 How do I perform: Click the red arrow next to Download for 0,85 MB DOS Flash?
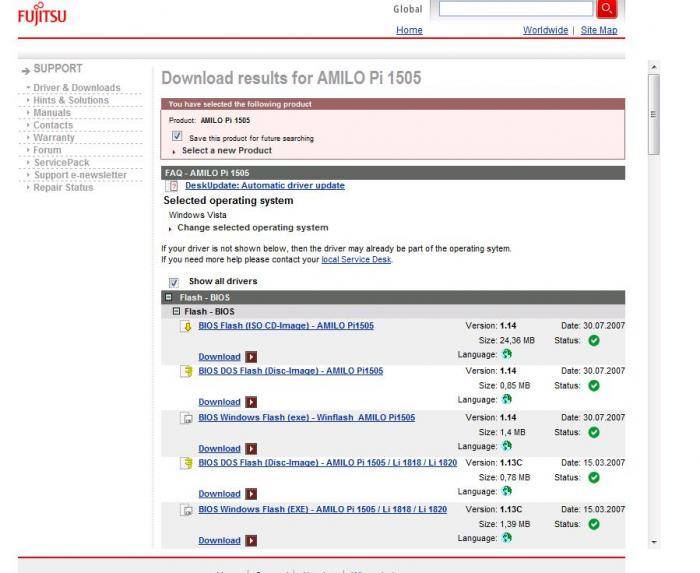click(251, 402)
